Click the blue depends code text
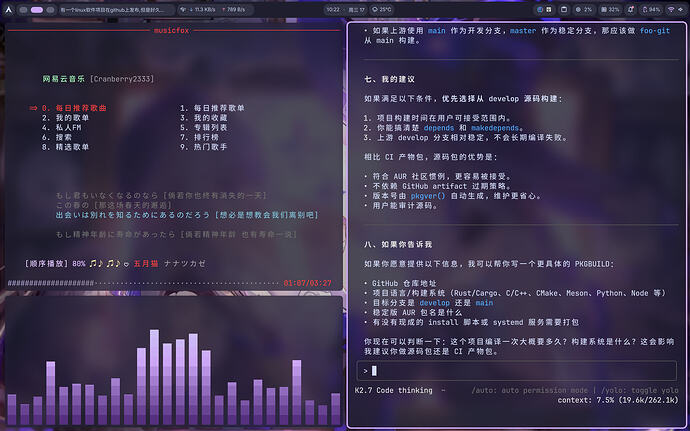This screenshot has height=431, width=690. click(439, 128)
